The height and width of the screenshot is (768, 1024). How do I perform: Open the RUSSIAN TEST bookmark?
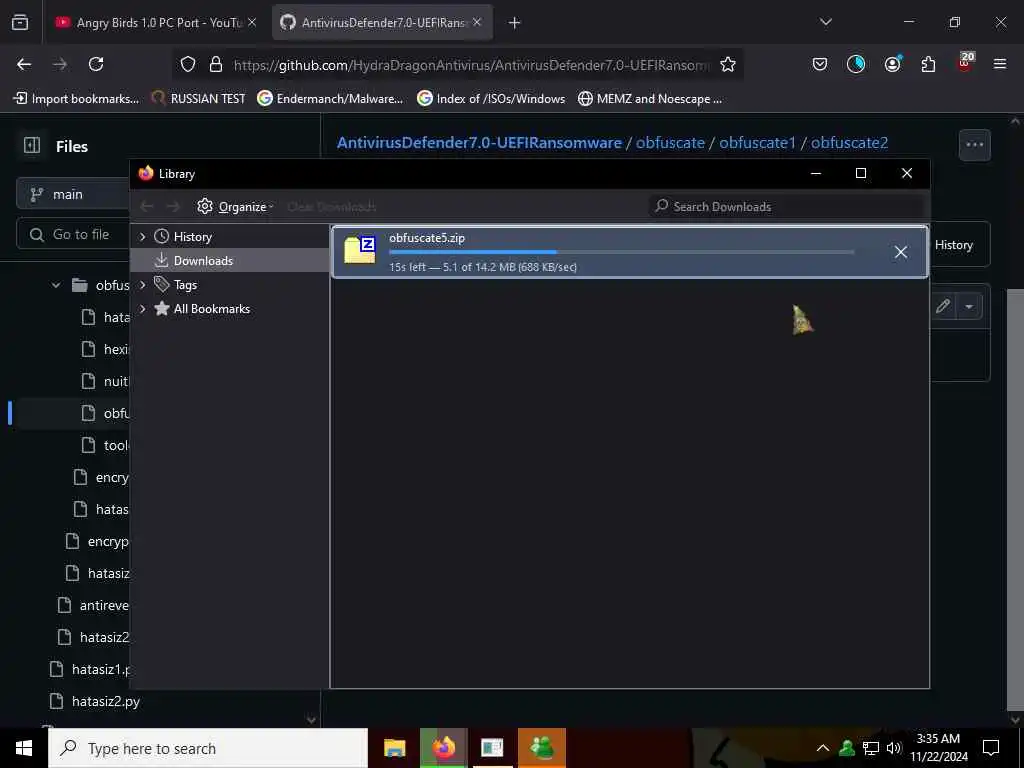point(198,99)
